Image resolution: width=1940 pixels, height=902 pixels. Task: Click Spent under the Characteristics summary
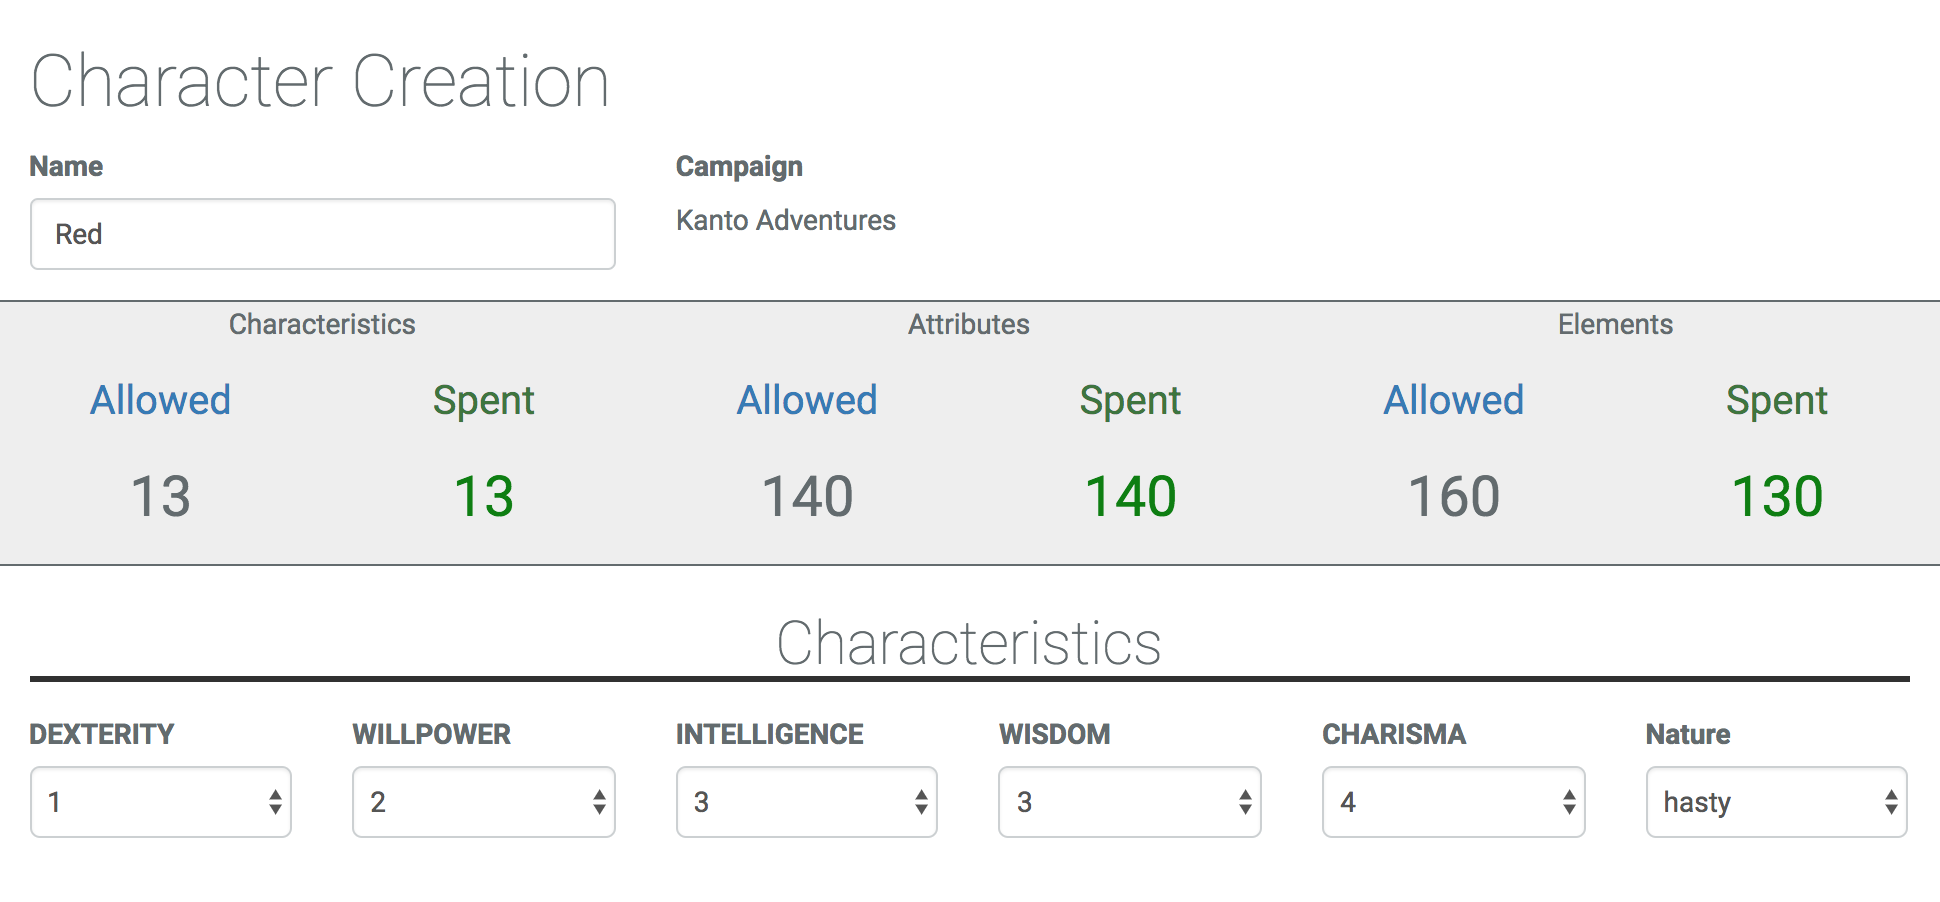click(484, 400)
